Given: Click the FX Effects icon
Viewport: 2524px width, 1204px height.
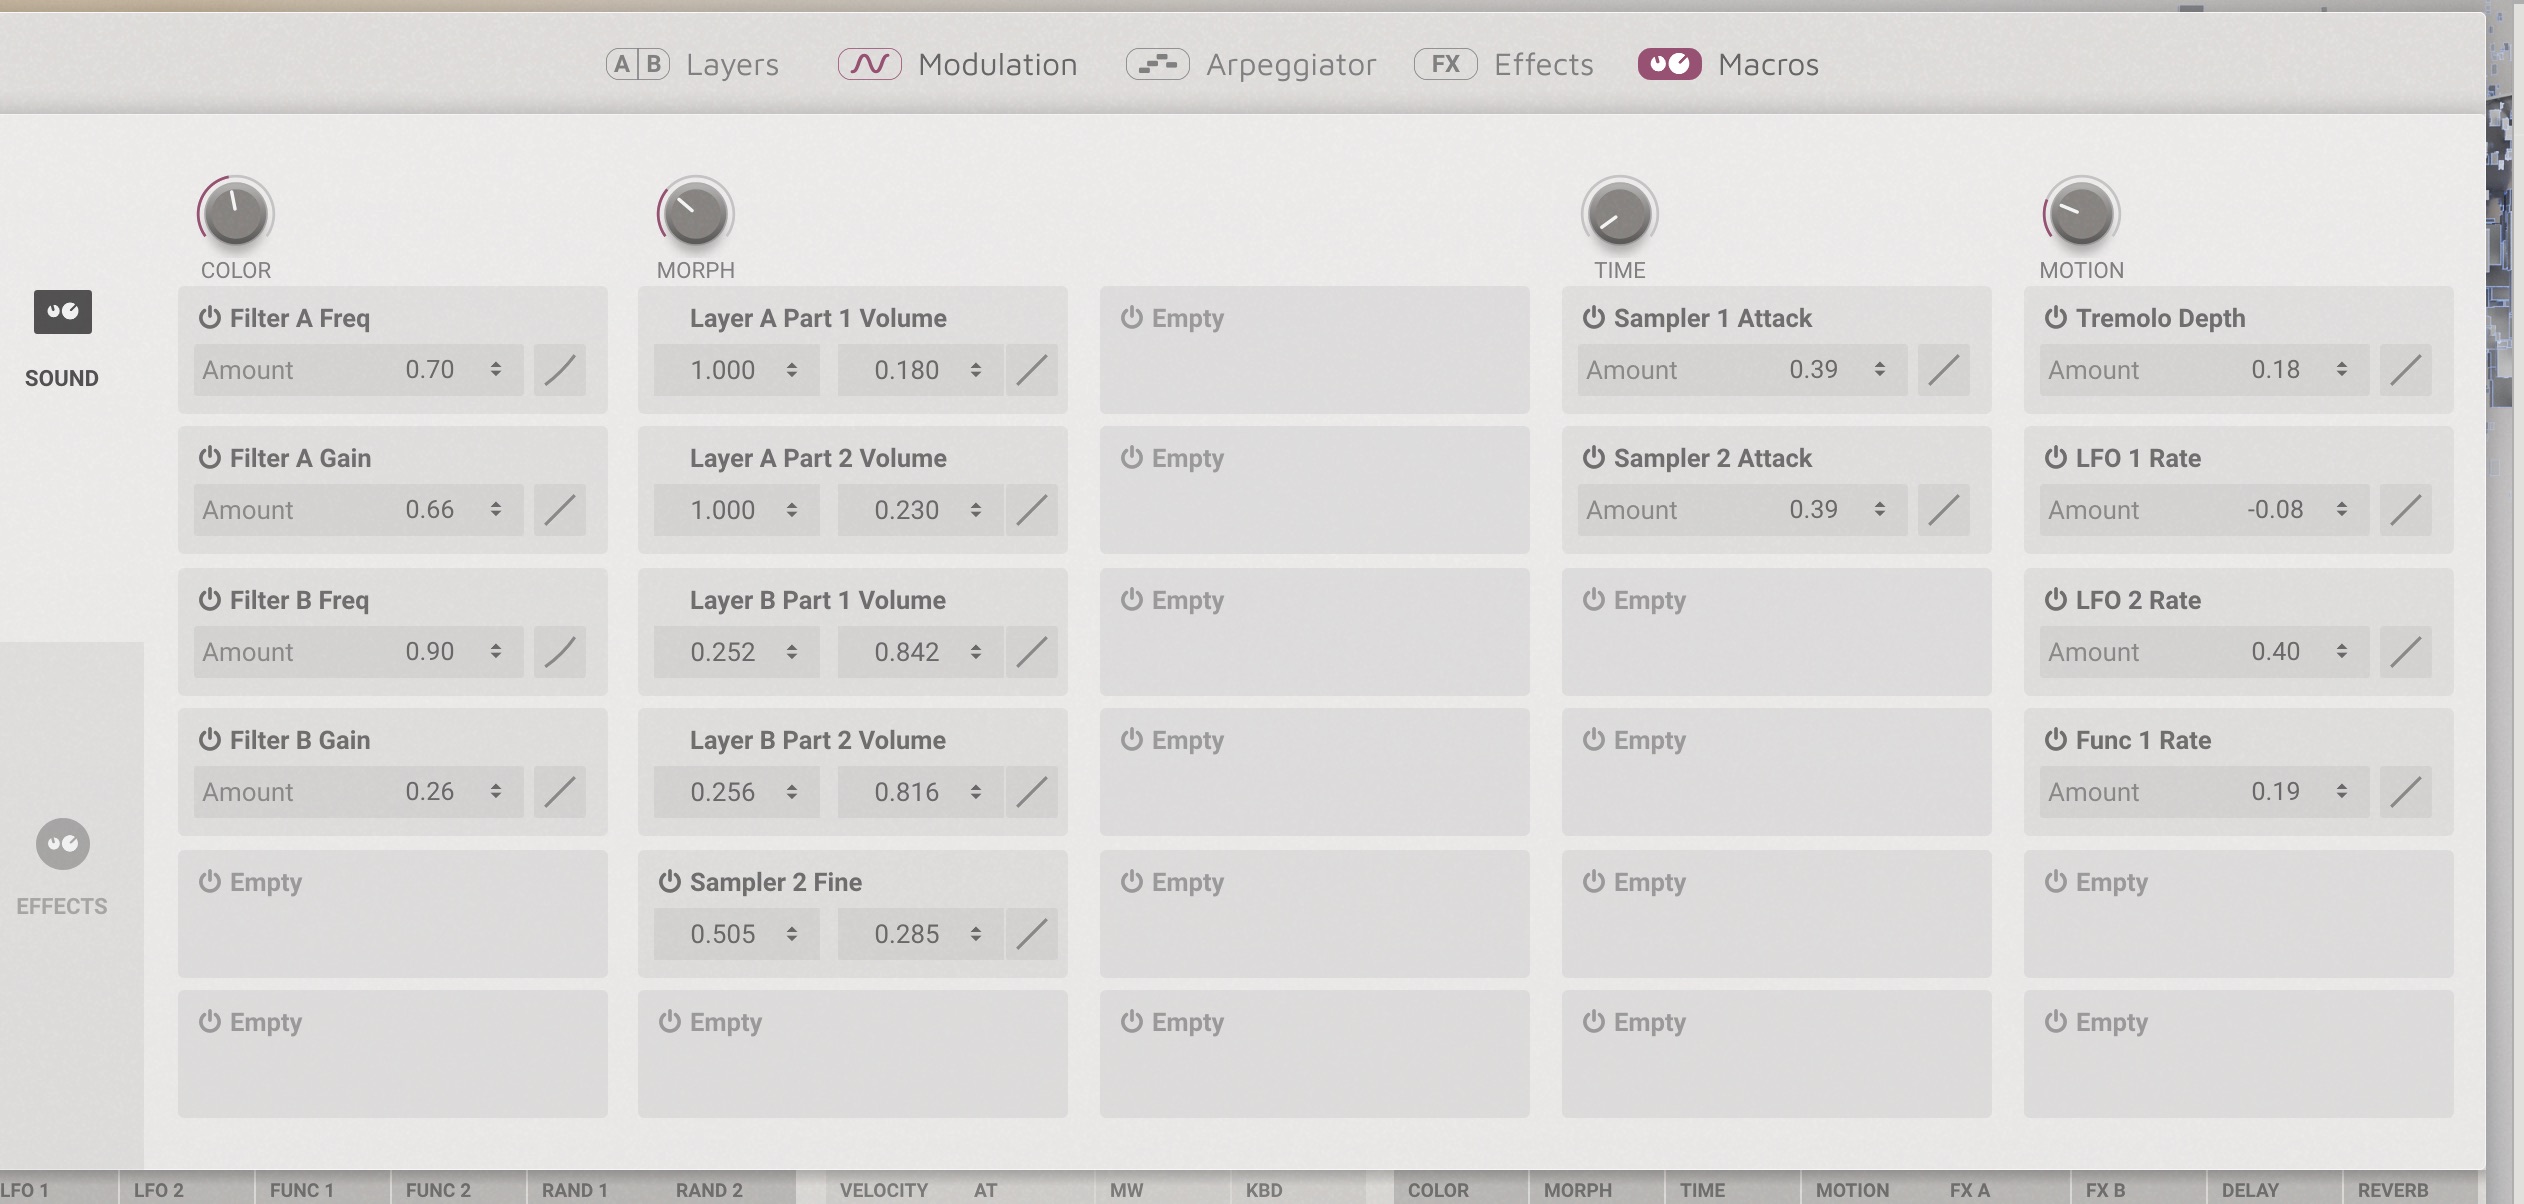Looking at the screenshot, I should pos(1445,65).
